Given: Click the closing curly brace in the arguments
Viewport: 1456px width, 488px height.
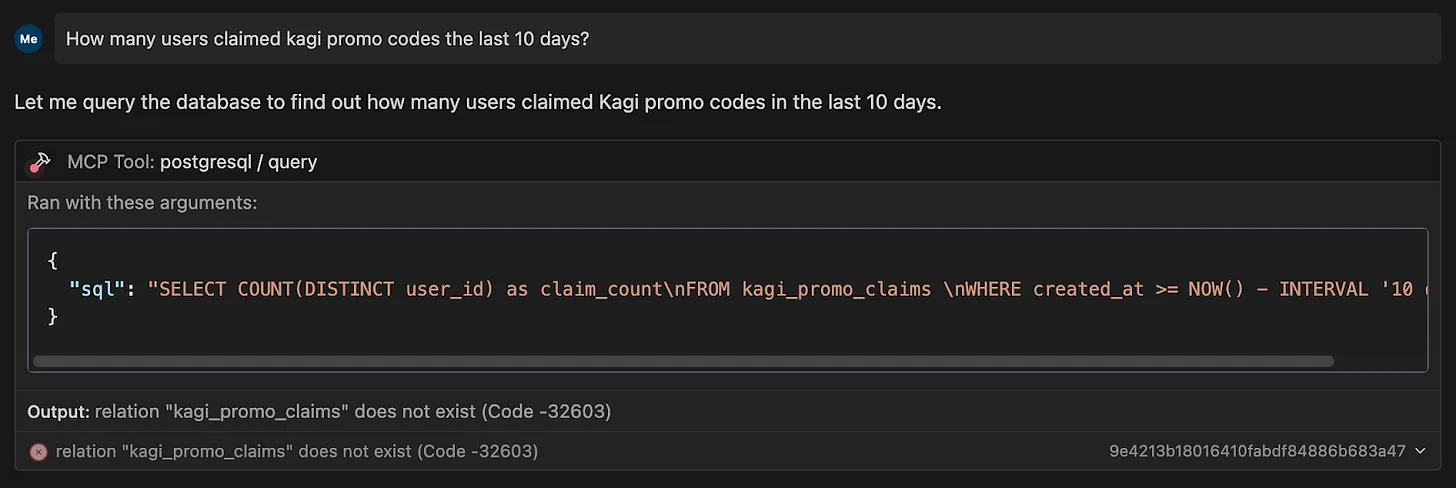Looking at the screenshot, I should point(52,317).
